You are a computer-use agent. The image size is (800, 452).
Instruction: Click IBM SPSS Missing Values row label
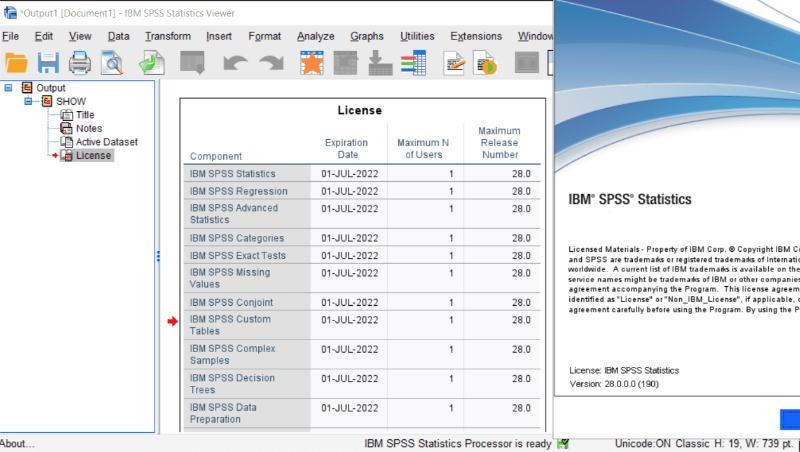coord(230,278)
